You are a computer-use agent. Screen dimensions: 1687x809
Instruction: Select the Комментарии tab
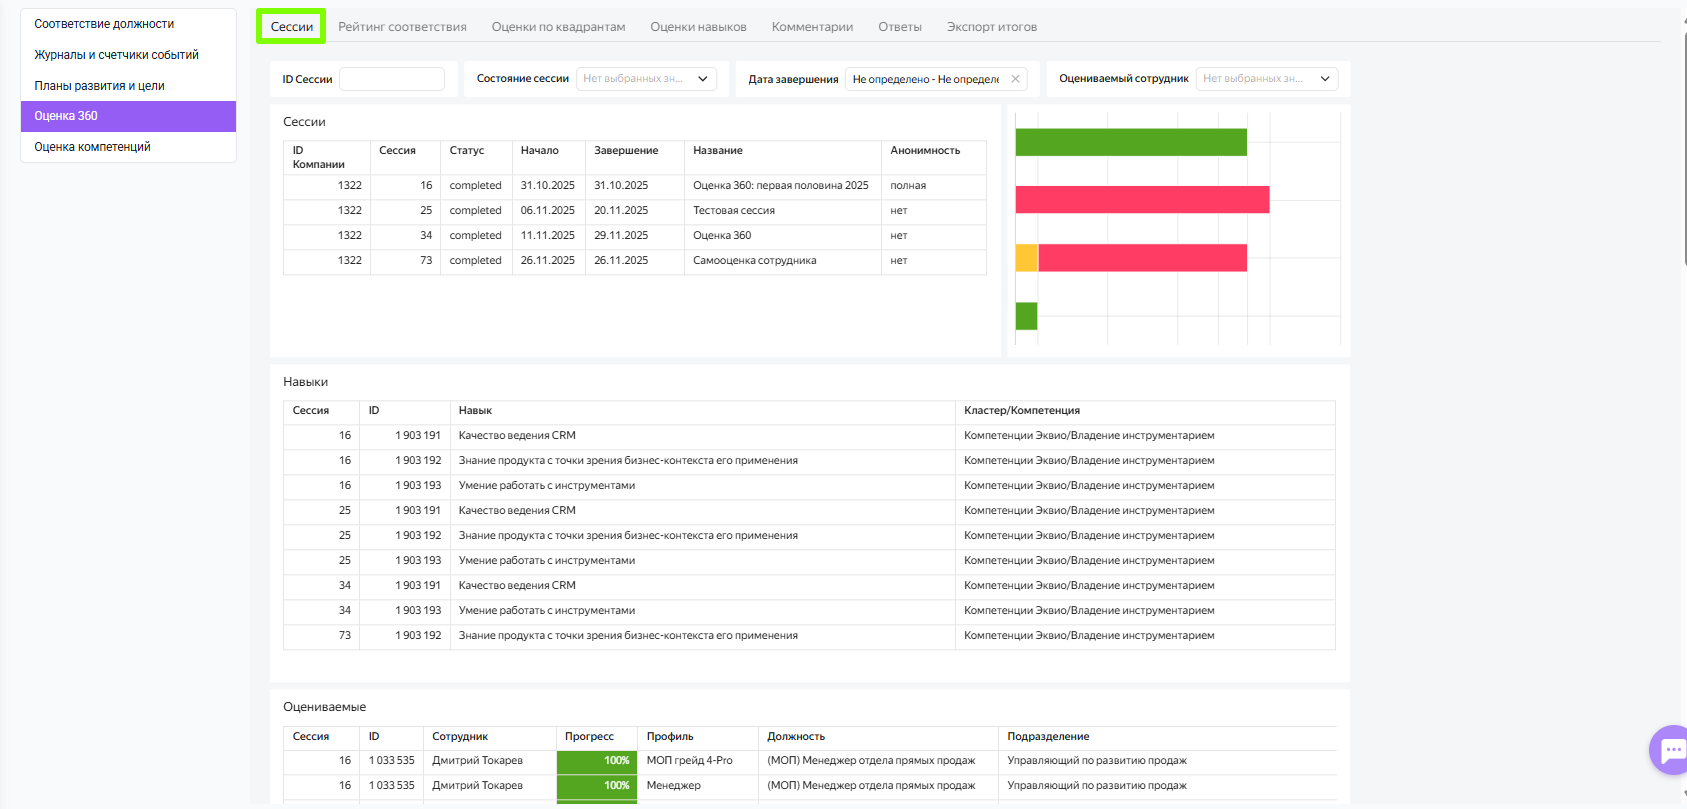coord(812,27)
